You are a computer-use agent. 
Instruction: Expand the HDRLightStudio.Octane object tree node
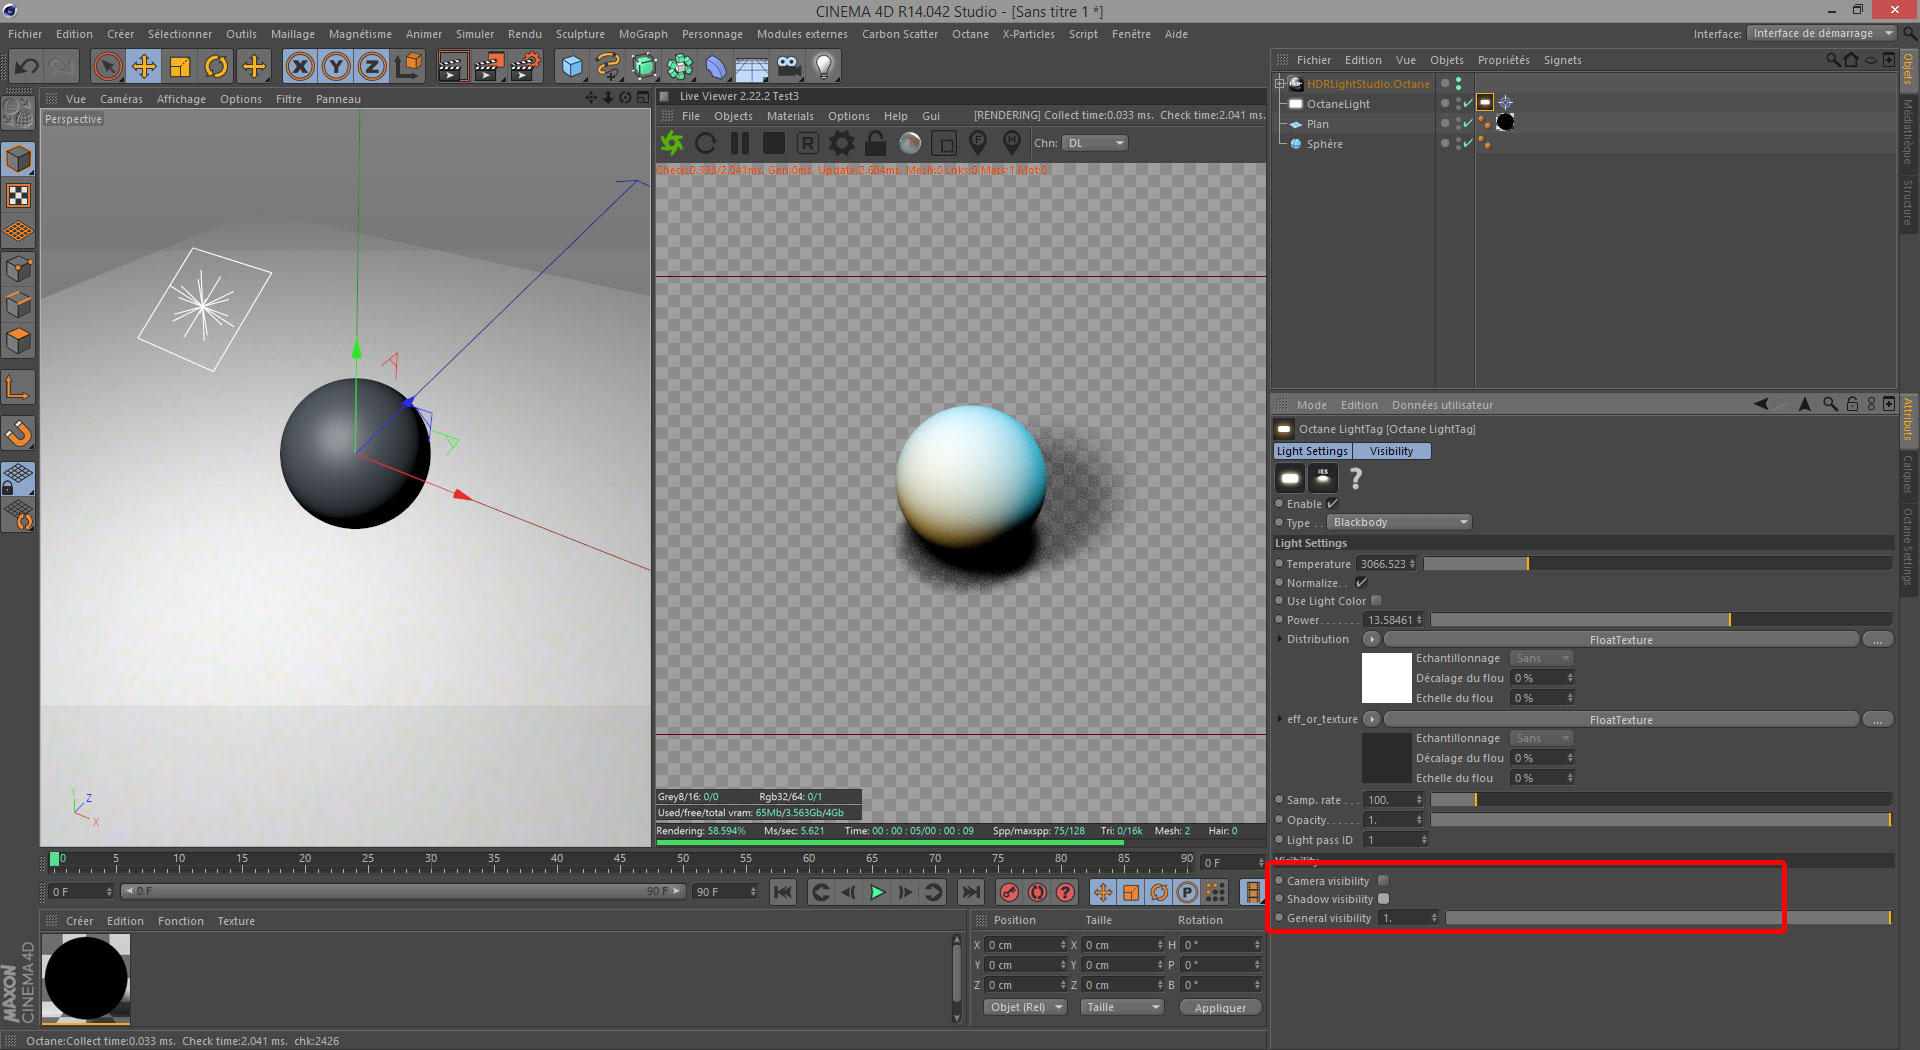1279,84
